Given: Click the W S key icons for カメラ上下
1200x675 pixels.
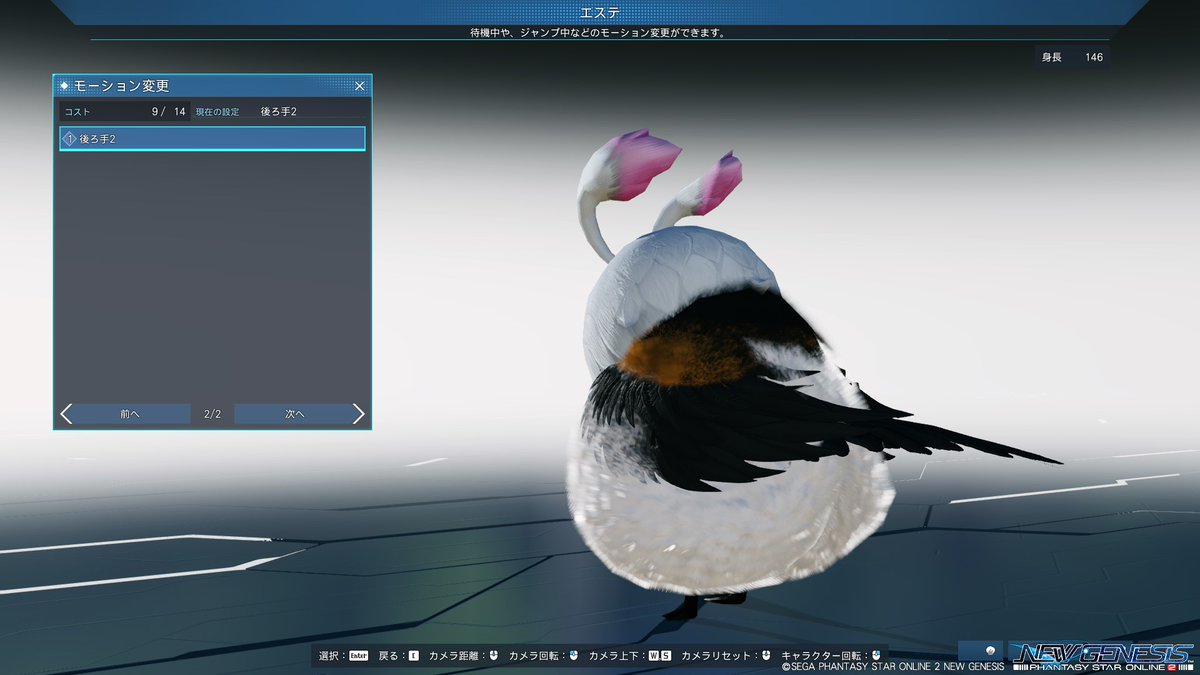Looking at the screenshot, I should (x=660, y=656).
